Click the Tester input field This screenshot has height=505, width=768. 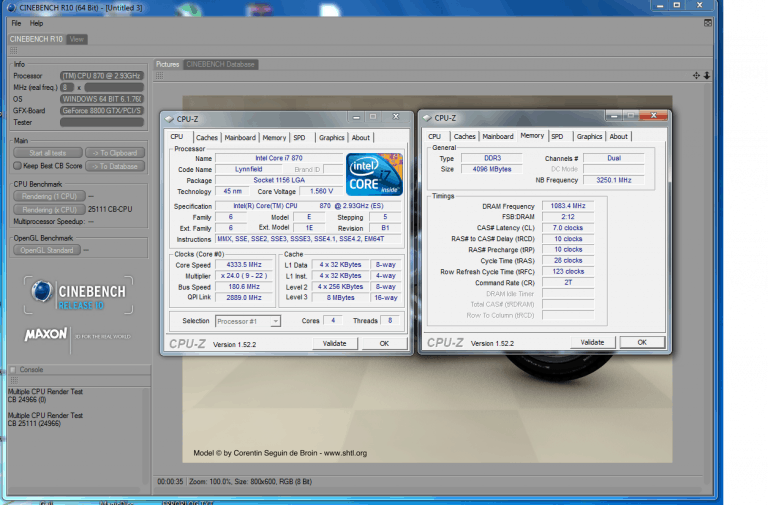pos(102,122)
